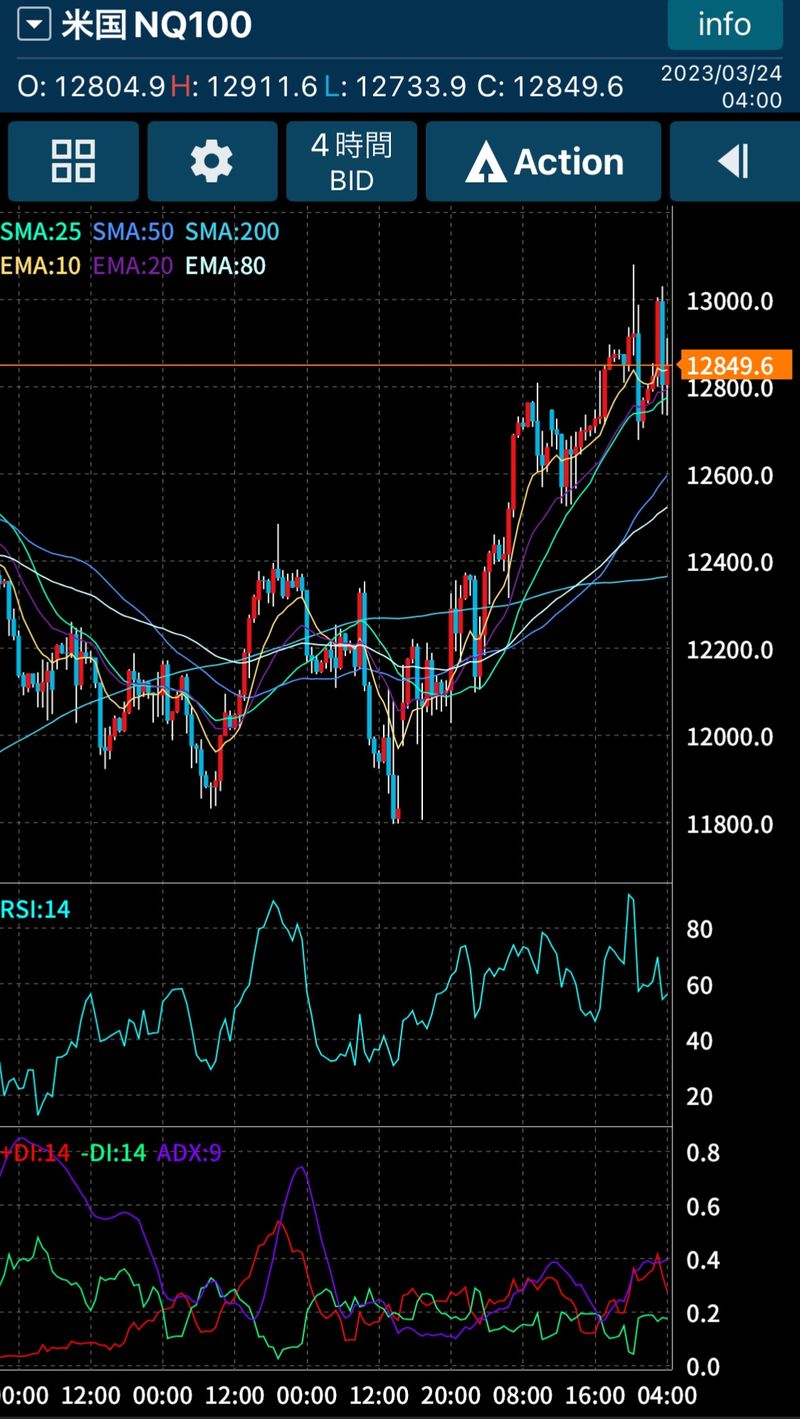Change the 4時間 BID timeframe selector

[x=351, y=162]
